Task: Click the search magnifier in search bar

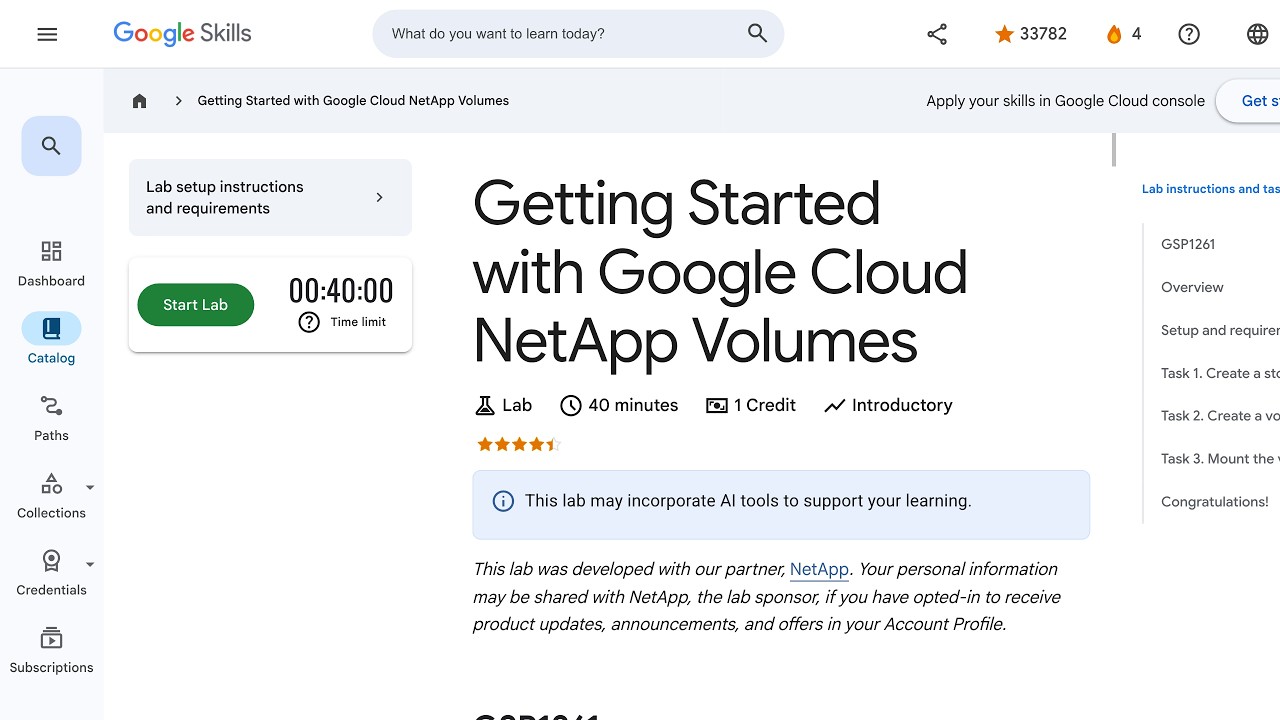Action: click(757, 34)
